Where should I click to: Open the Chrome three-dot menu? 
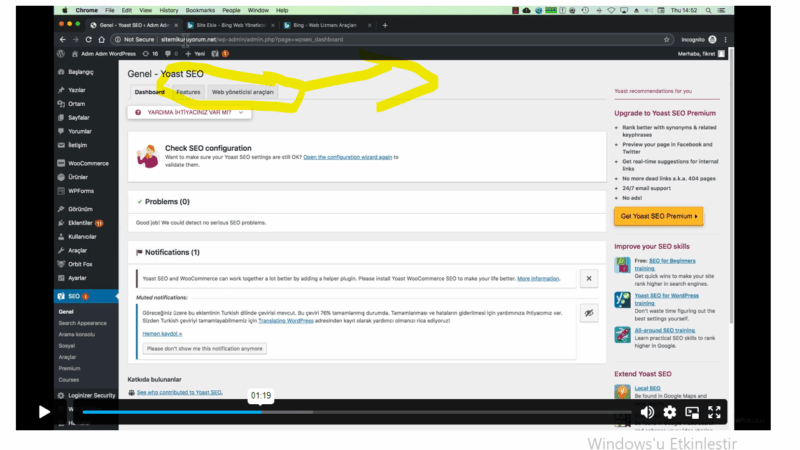722,40
